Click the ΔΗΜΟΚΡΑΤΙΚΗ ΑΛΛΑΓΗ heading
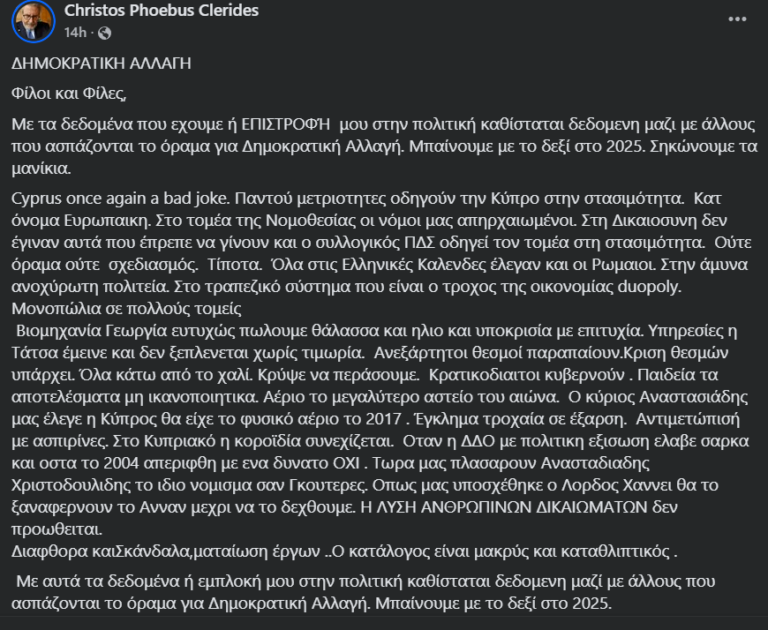This screenshot has width=768, height=630. [x=101, y=62]
